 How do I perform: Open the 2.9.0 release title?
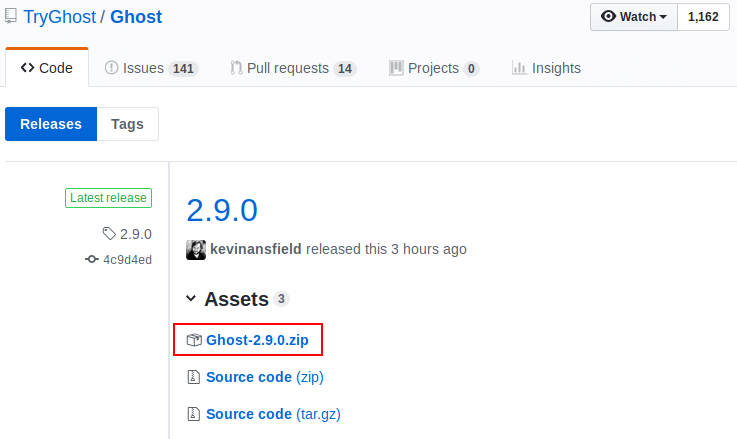[x=222, y=210]
